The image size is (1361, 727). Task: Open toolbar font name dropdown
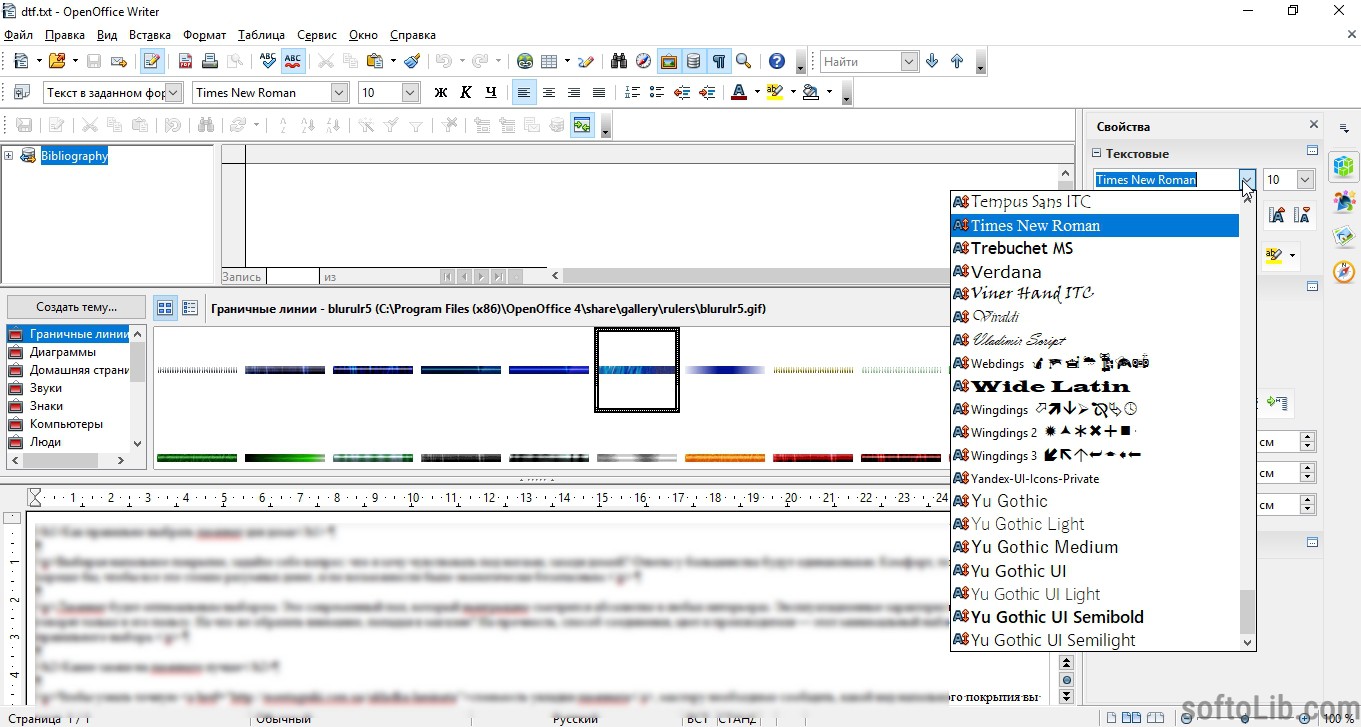pos(338,93)
